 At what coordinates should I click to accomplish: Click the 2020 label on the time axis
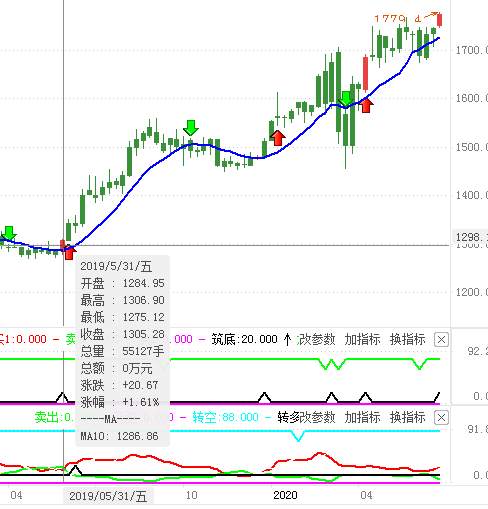(285, 495)
